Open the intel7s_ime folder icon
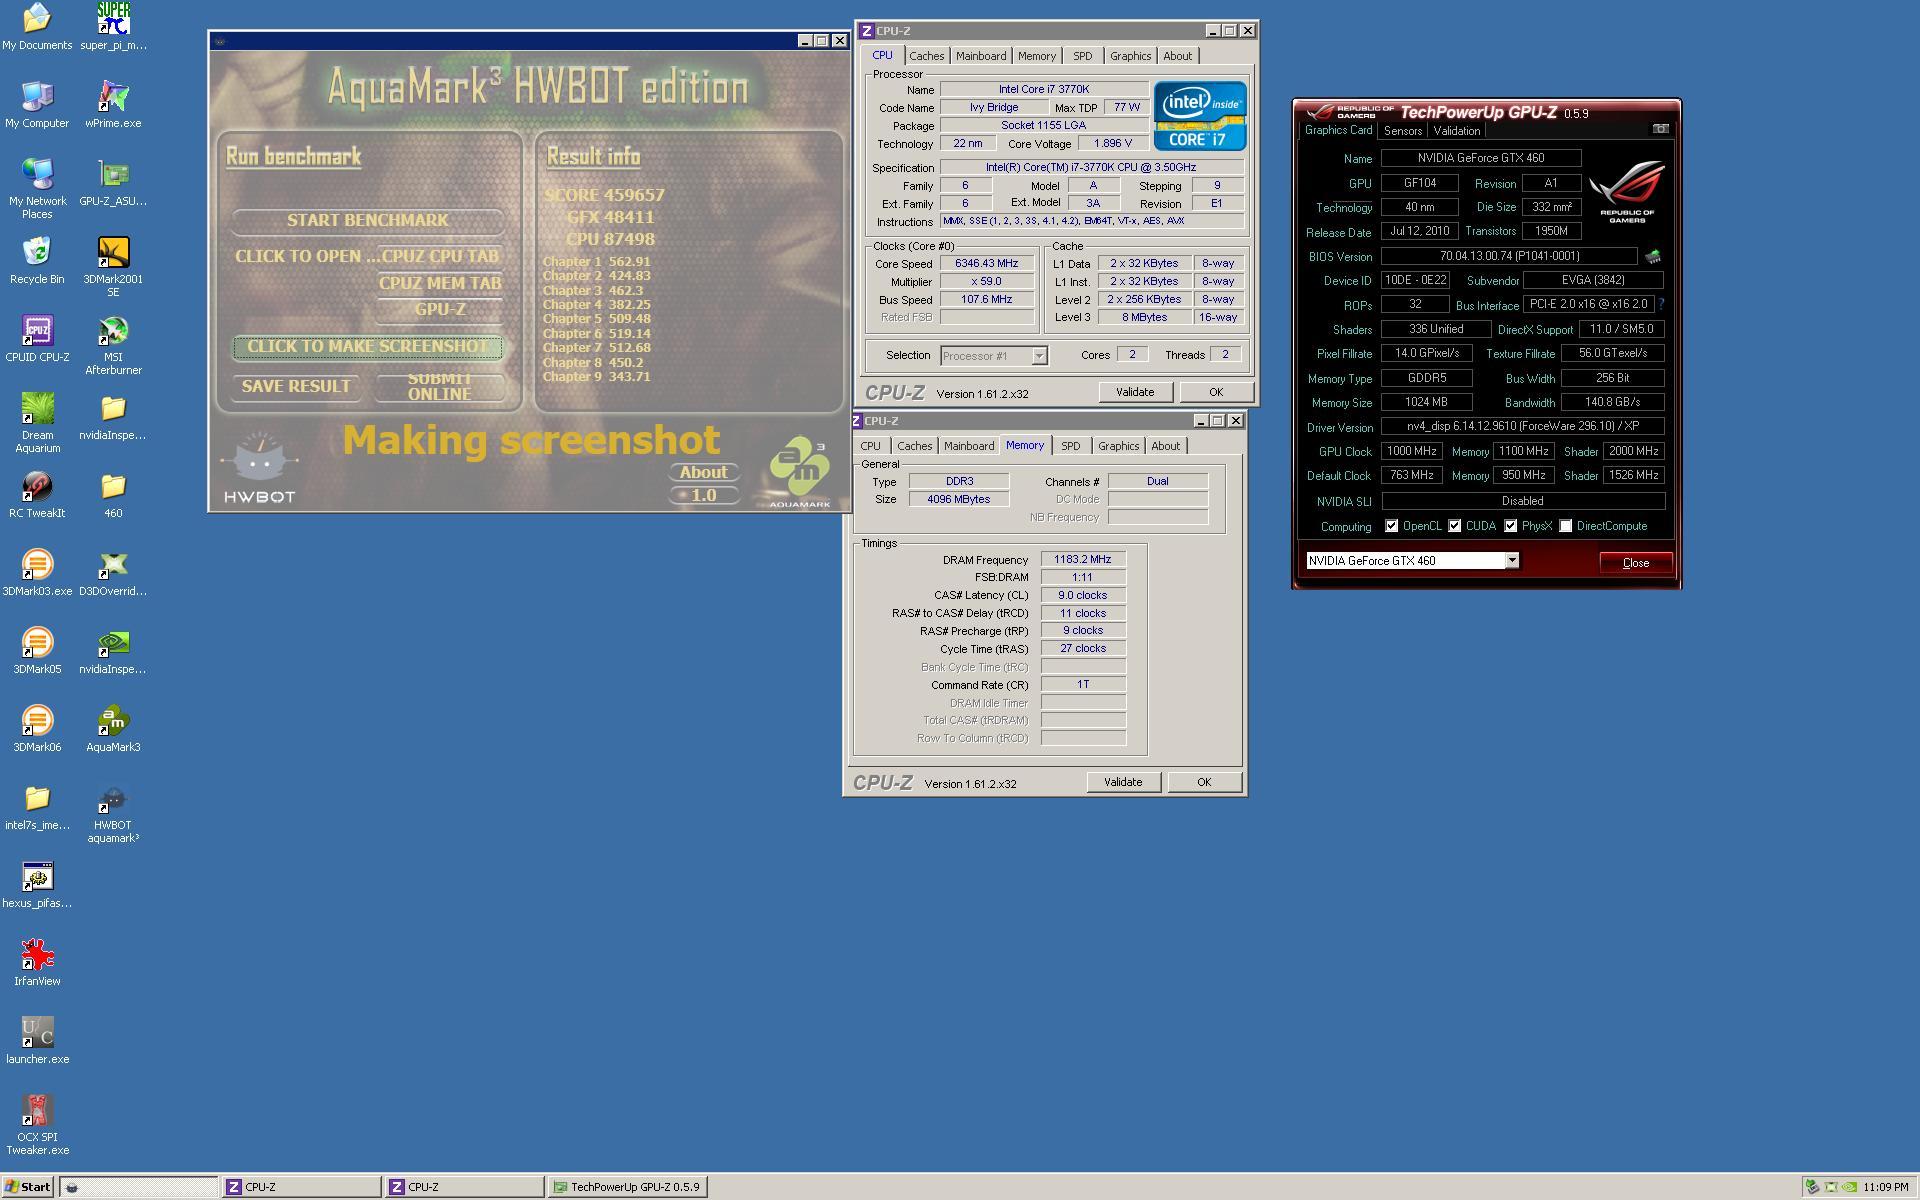The width and height of the screenshot is (1920, 1200). pos(37,807)
